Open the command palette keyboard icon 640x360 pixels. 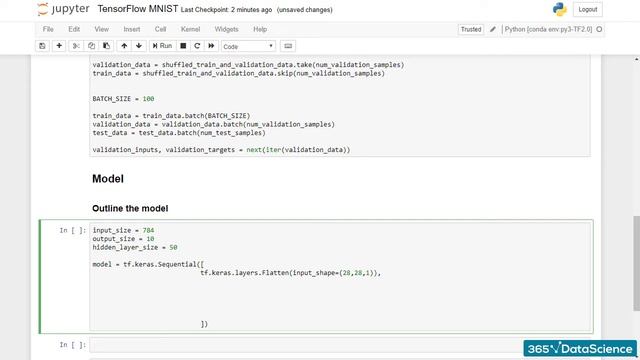[288, 46]
